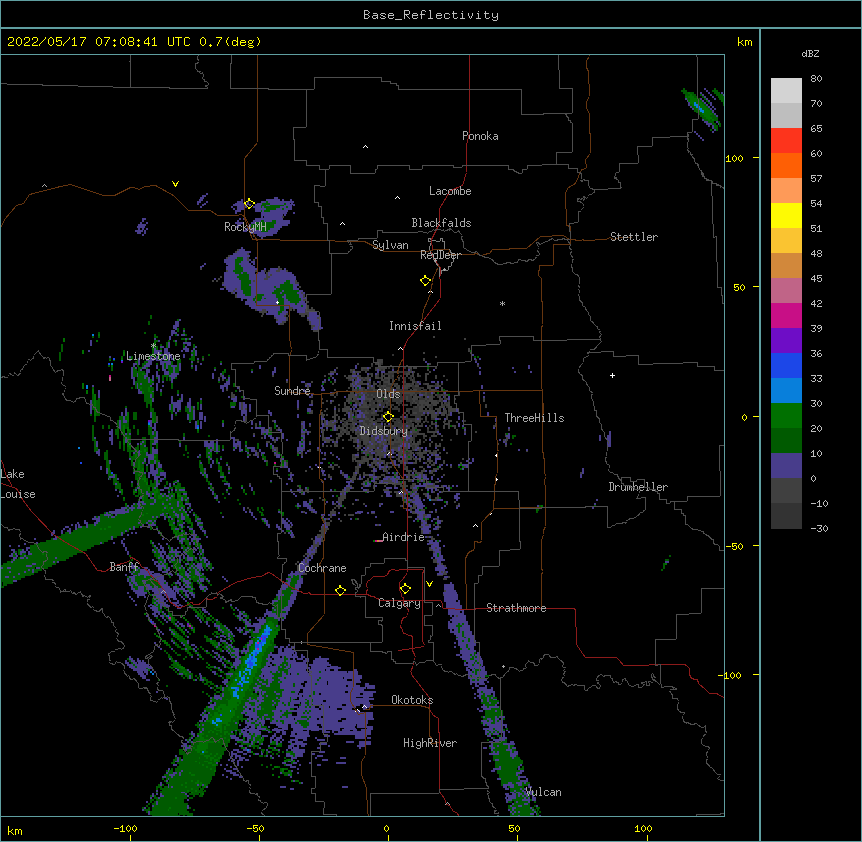Click the 80 value on the dBZ scale

click(x=816, y=79)
